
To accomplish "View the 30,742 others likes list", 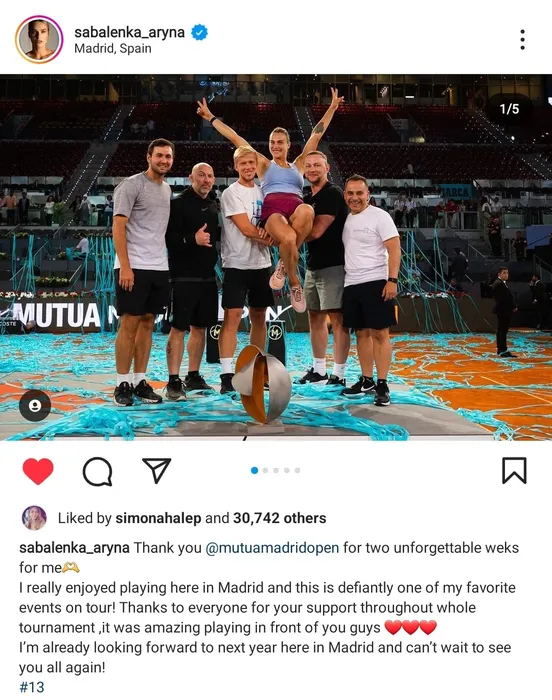I will pyautogui.click(x=280, y=518).
